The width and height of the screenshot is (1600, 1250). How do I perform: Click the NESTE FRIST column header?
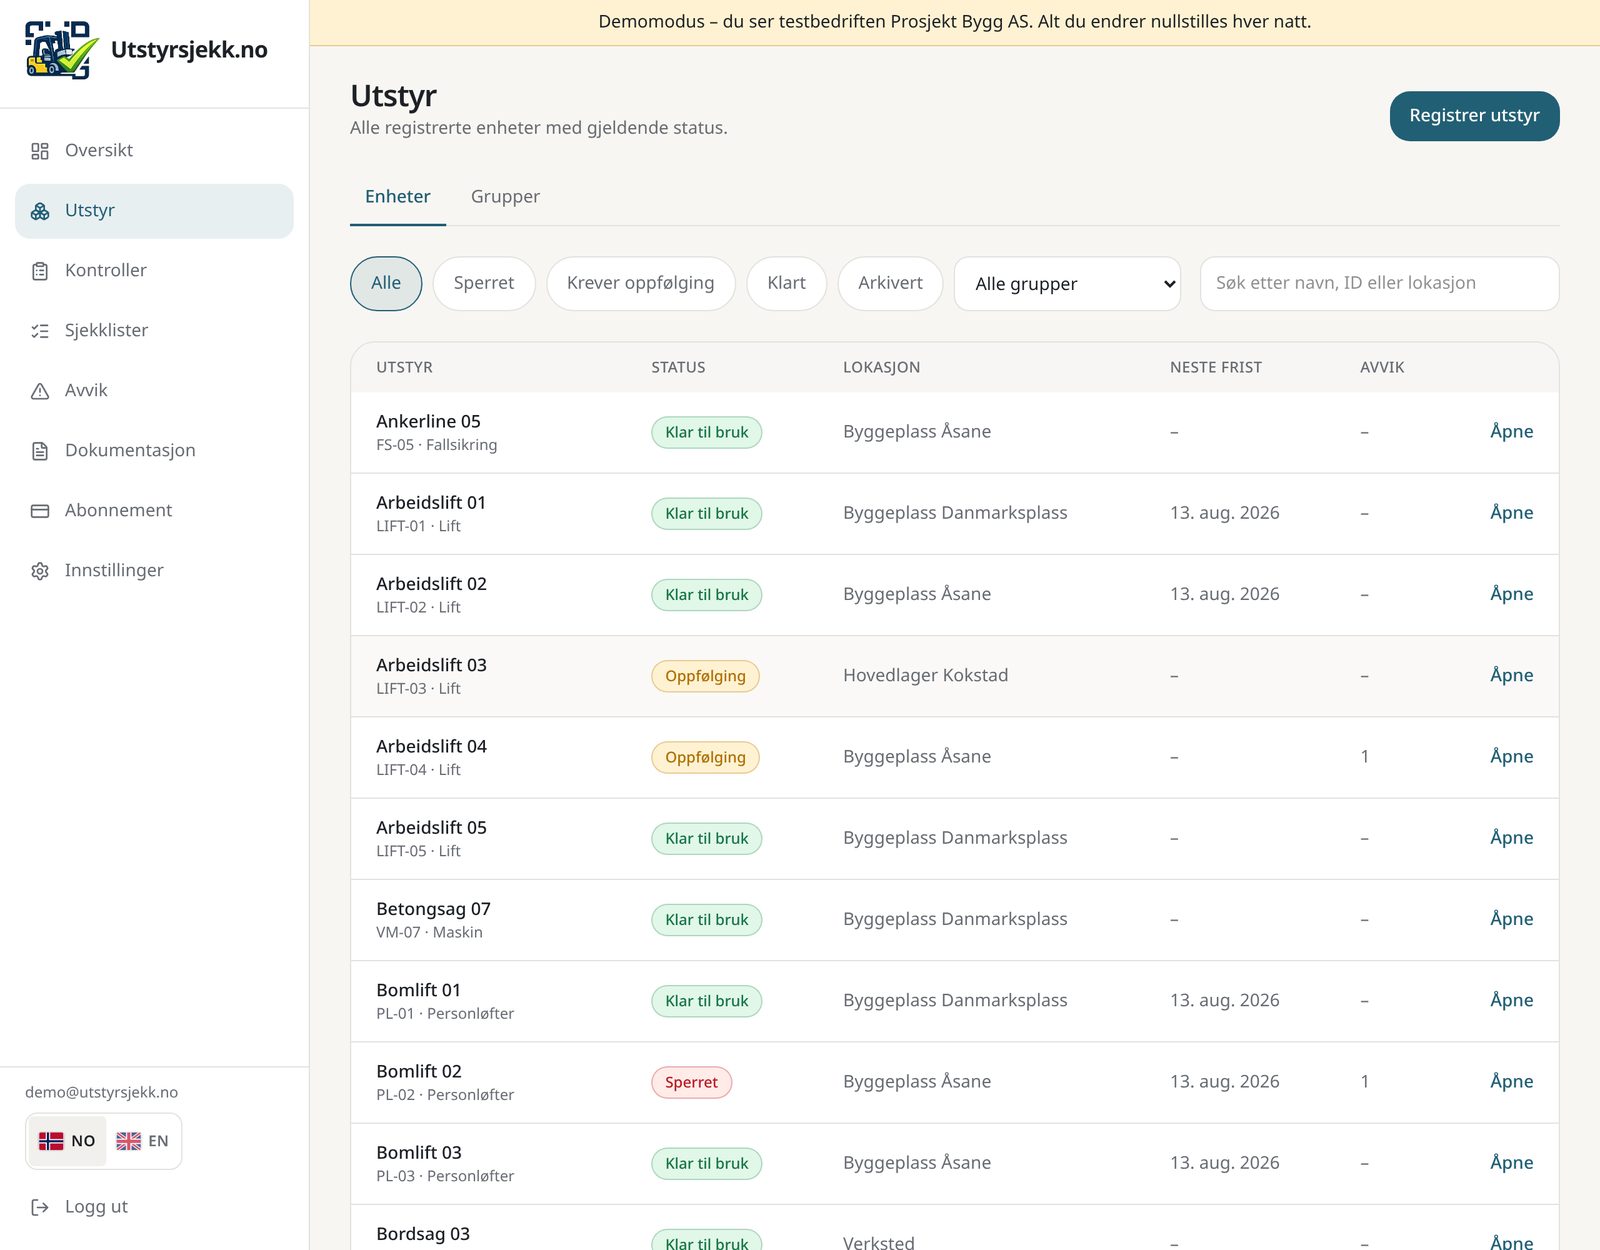pyautogui.click(x=1215, y=368)
